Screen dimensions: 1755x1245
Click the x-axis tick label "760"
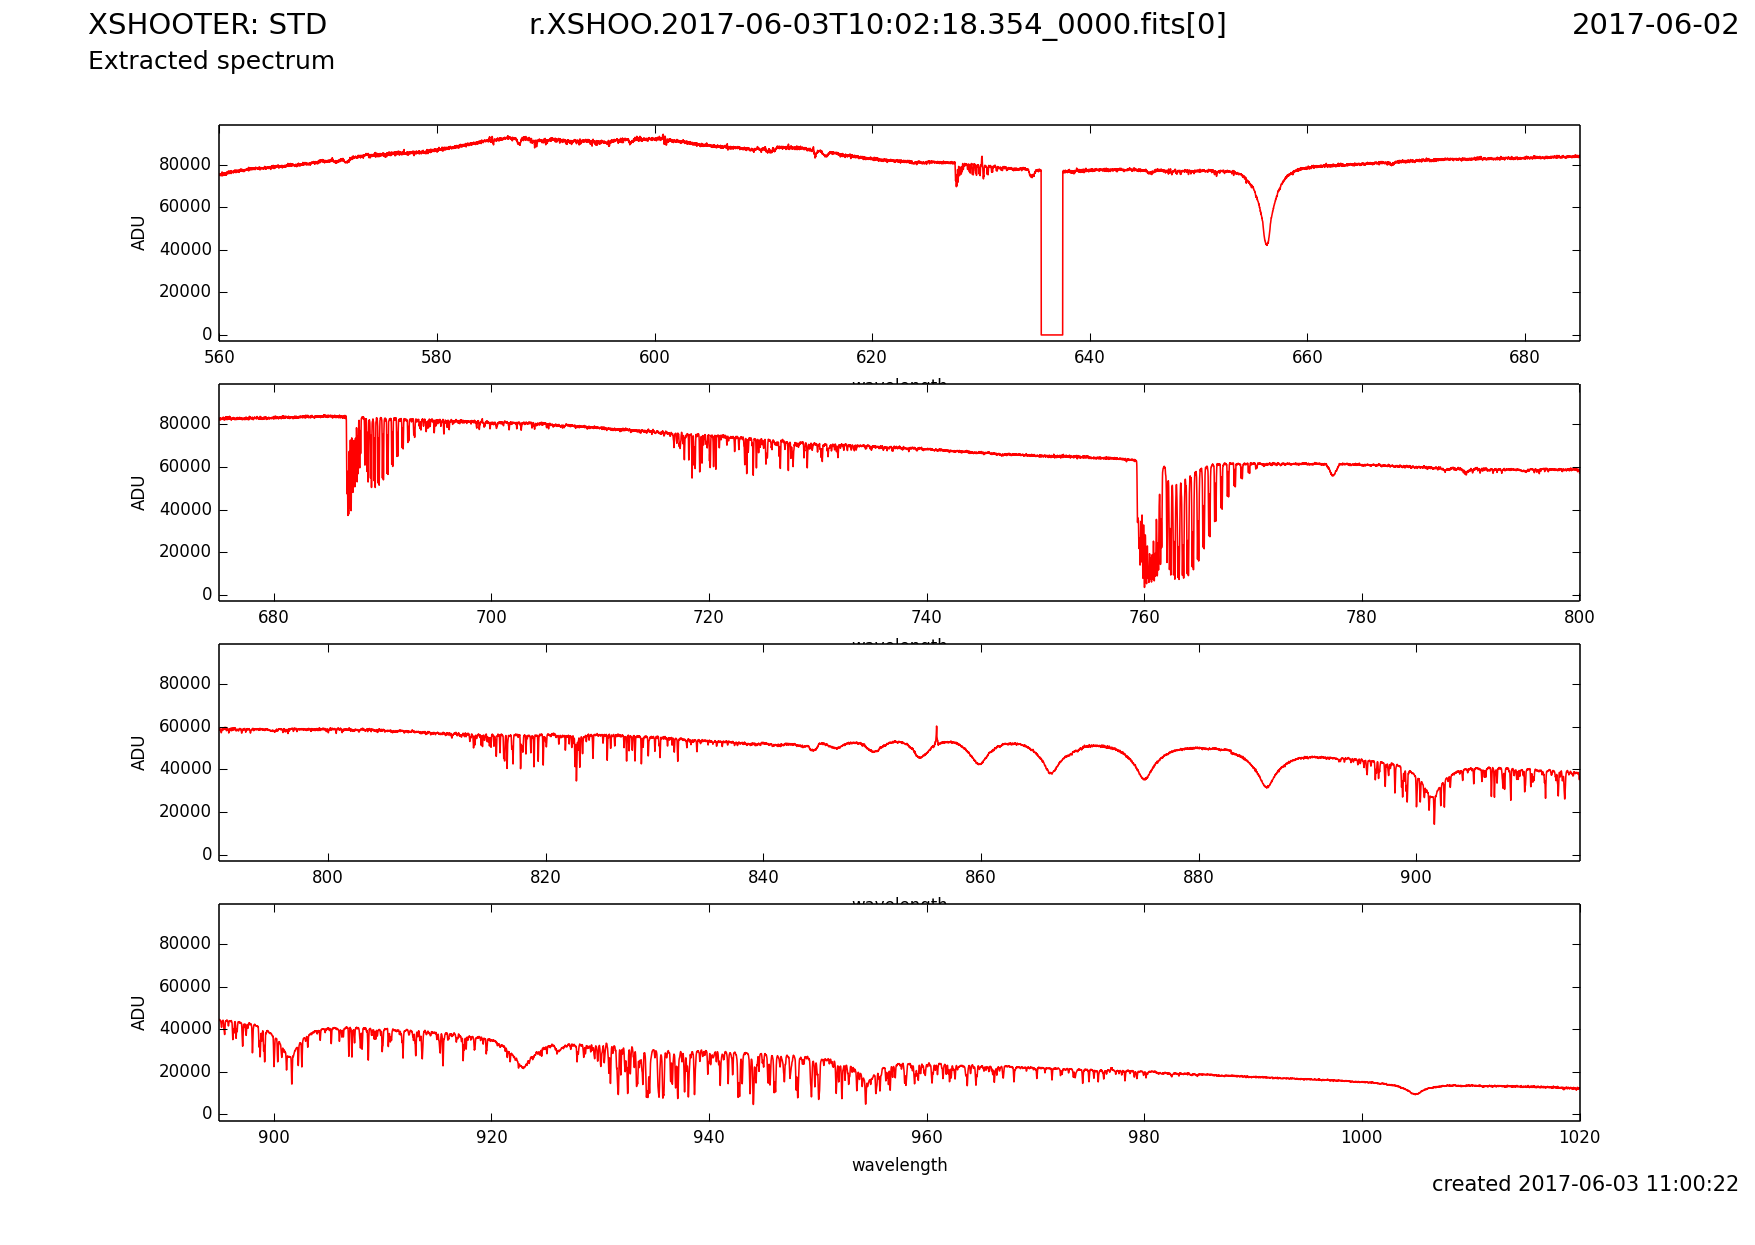tap(1144, 617)
